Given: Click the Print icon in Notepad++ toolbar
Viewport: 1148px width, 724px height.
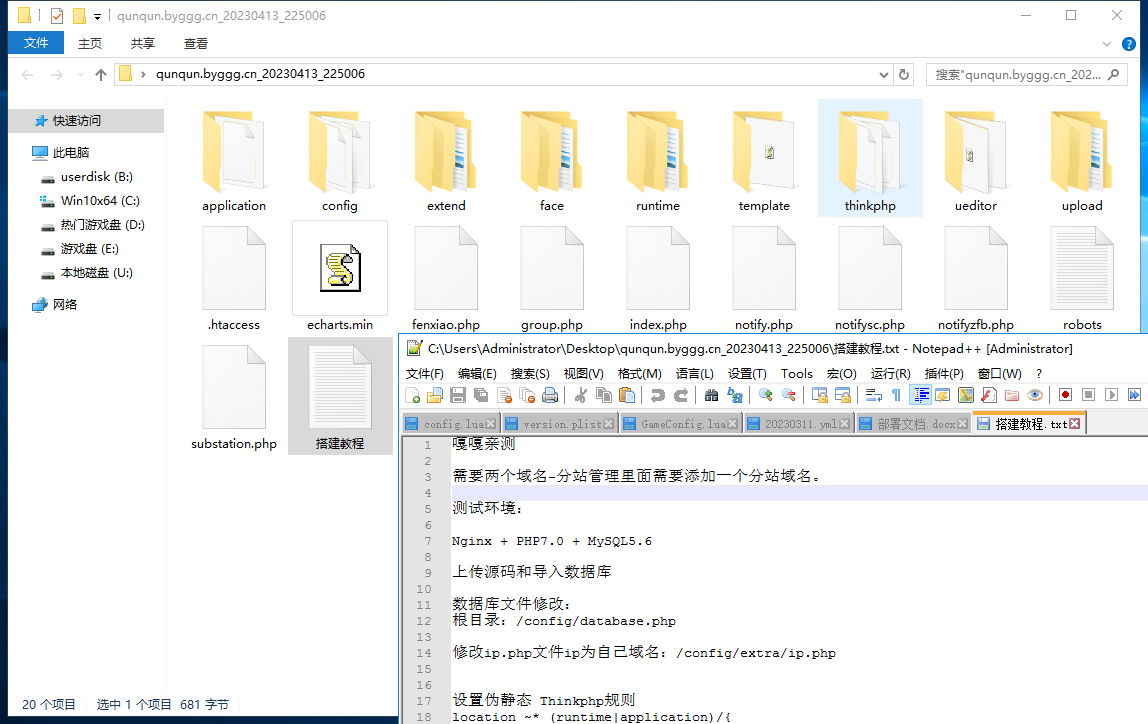Looking at the screenshot, I should pyautogui.click(x=549, y=395).
